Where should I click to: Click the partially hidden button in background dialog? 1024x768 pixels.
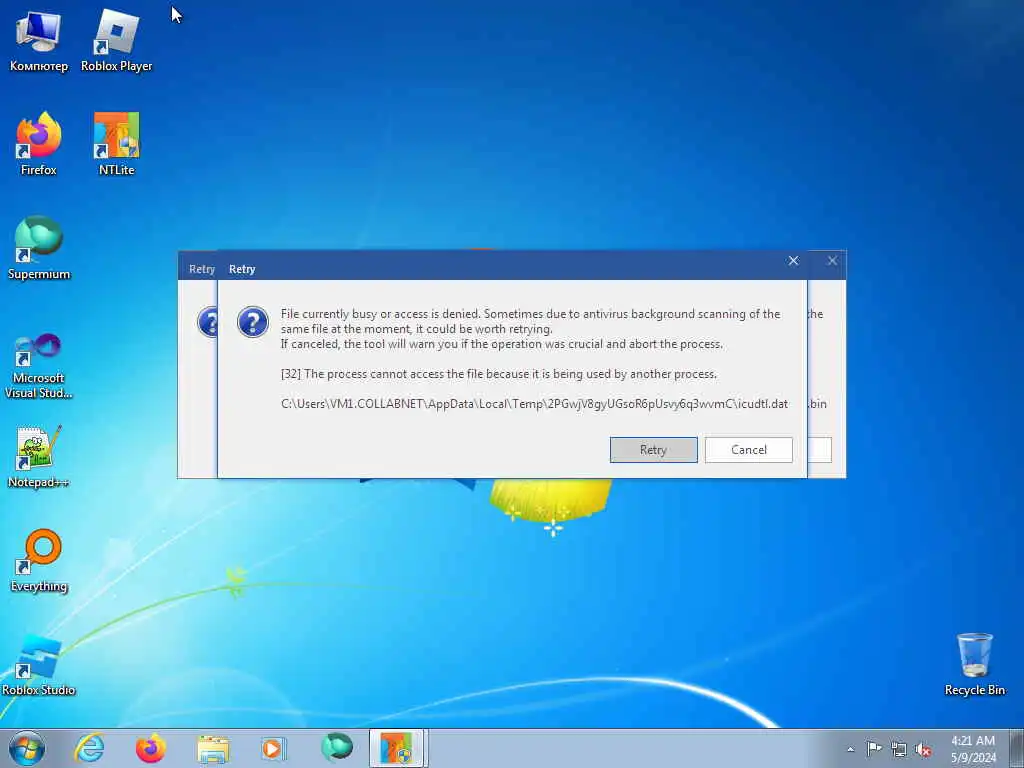point(820,450)
